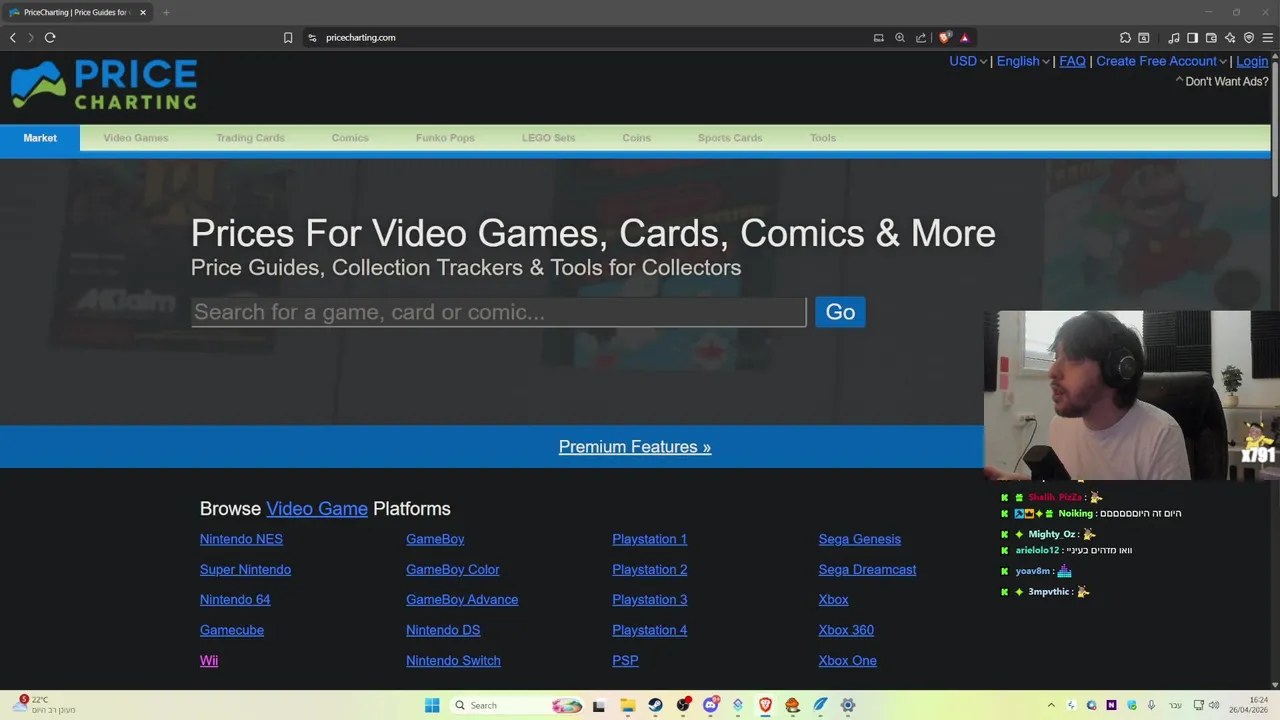Image resolution: width=1280 pixels, height=720 pixels.
Task: Open Discord from the taskbar
Action: coord(711,705)
